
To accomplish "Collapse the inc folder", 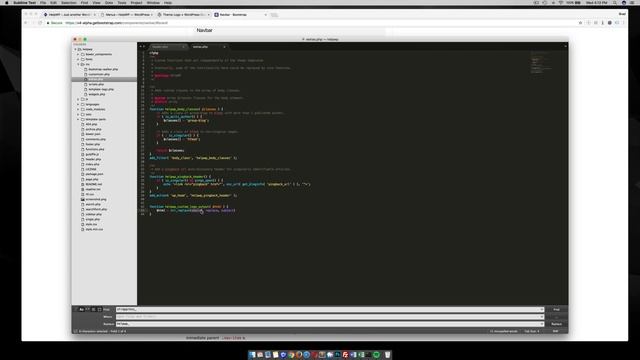I will point(78,64).
